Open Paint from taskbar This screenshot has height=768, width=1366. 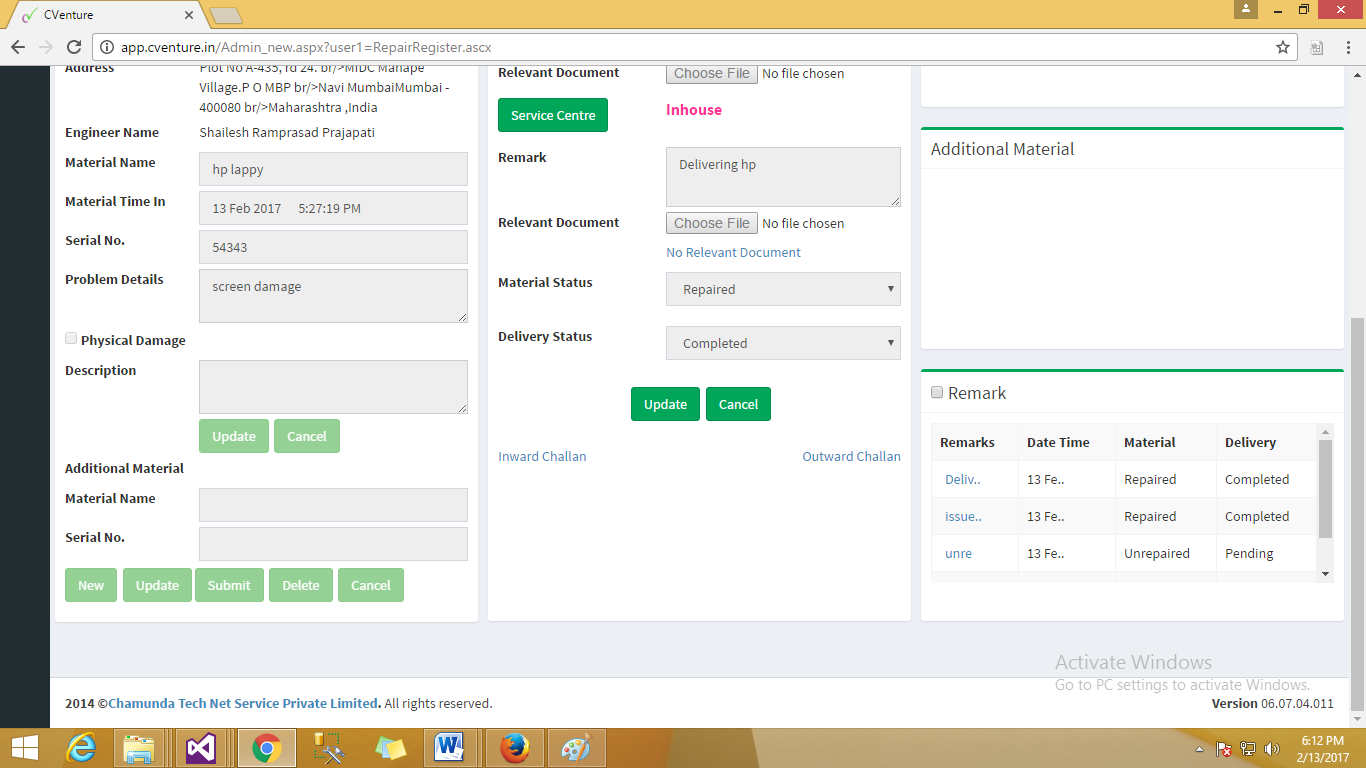click(x=575, y=748)
